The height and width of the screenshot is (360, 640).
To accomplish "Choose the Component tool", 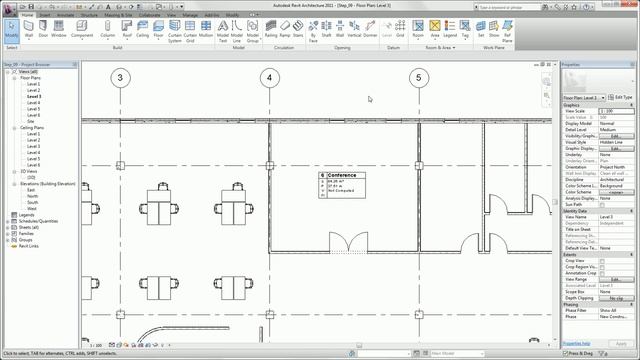I will click(82, 29).
